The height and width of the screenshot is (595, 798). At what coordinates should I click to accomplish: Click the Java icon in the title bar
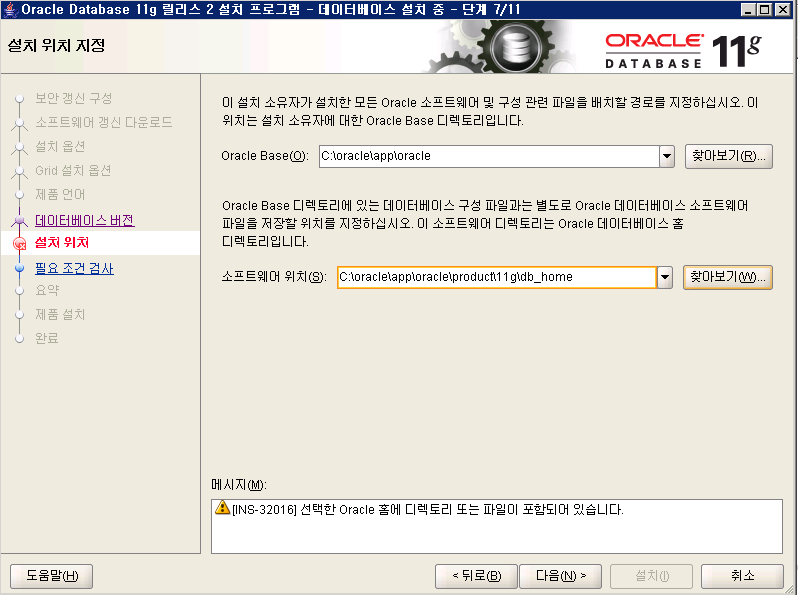coord(10,9)
